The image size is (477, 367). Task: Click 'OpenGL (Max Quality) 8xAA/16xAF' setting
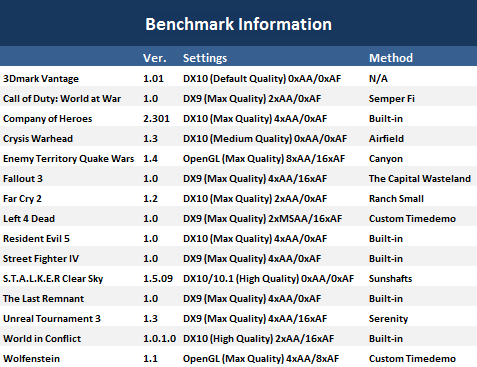tap(264, 159)
